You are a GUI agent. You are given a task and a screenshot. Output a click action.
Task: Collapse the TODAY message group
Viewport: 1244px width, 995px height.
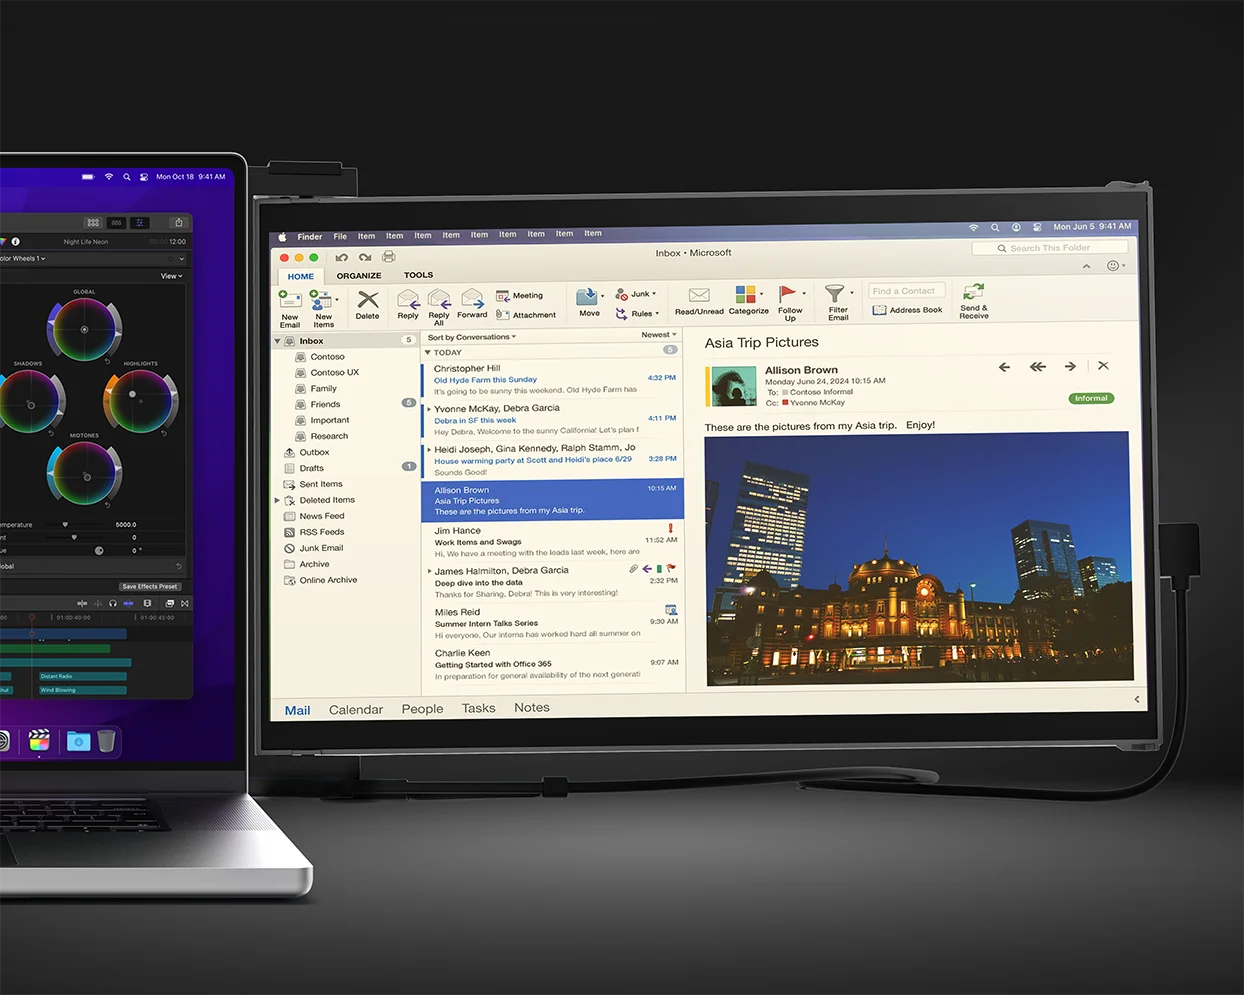pos(428,353)
